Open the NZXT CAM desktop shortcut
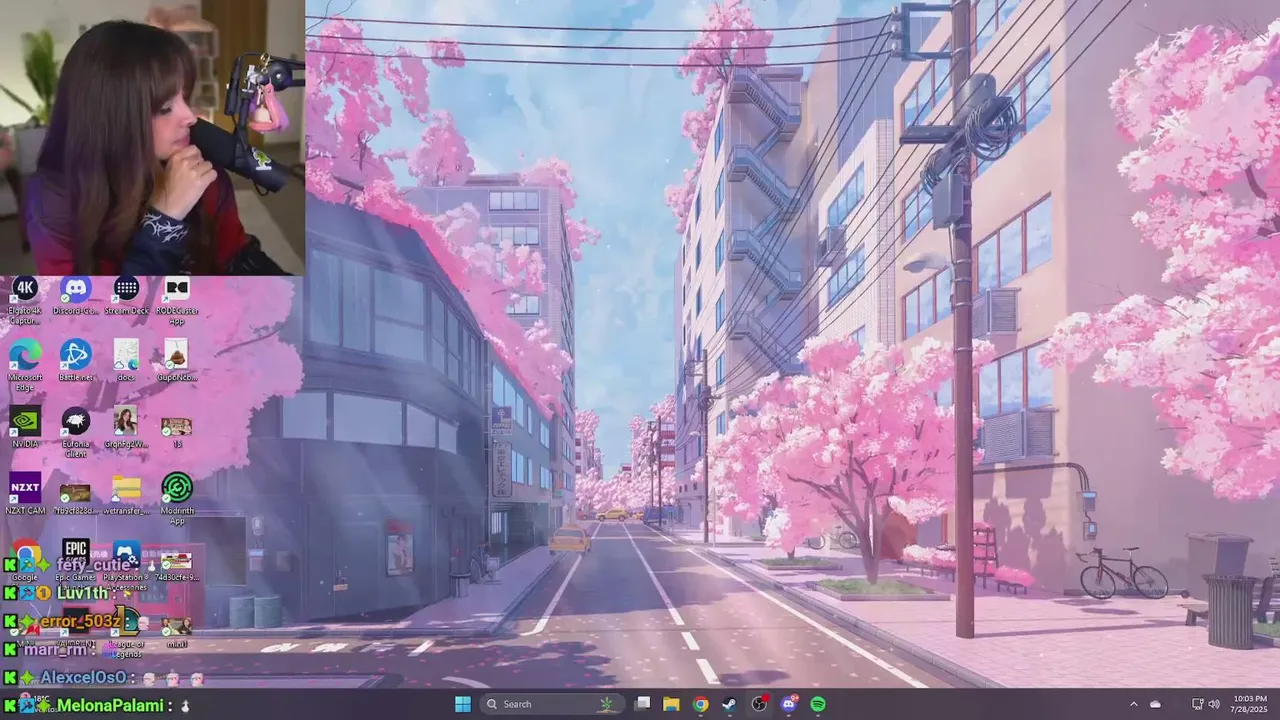This screenshot has height=720, width=1280. pyautogui.click(x=25, y=493)
